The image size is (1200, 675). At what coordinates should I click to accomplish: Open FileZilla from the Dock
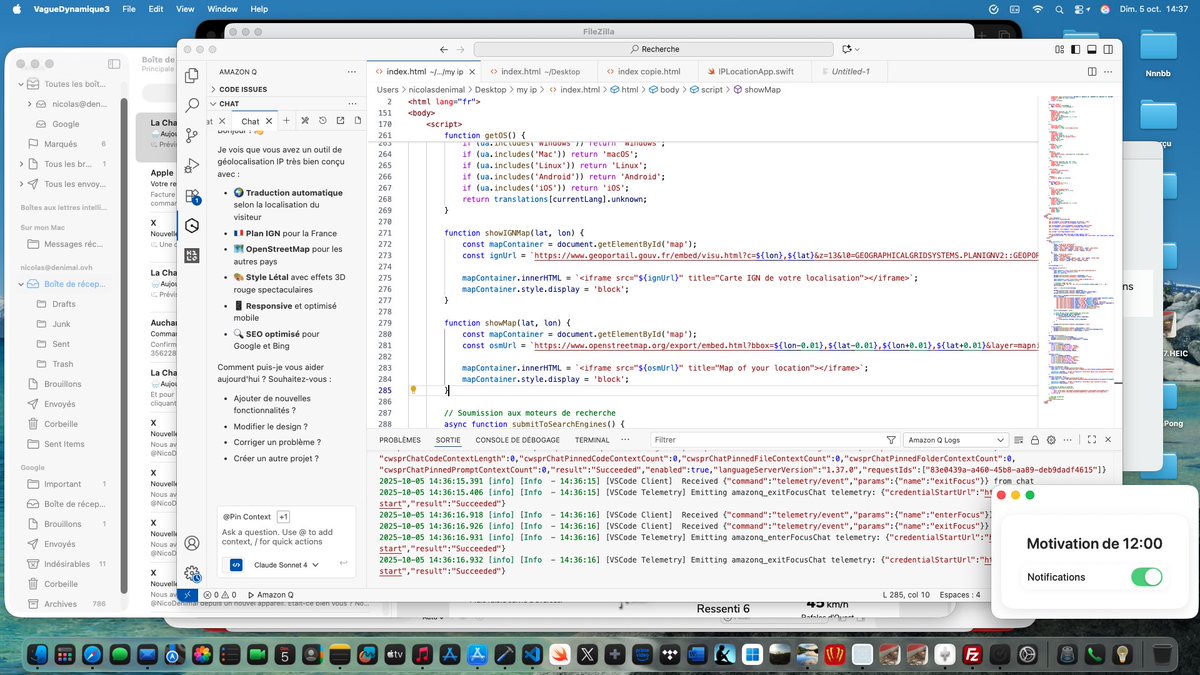[971, 654]
